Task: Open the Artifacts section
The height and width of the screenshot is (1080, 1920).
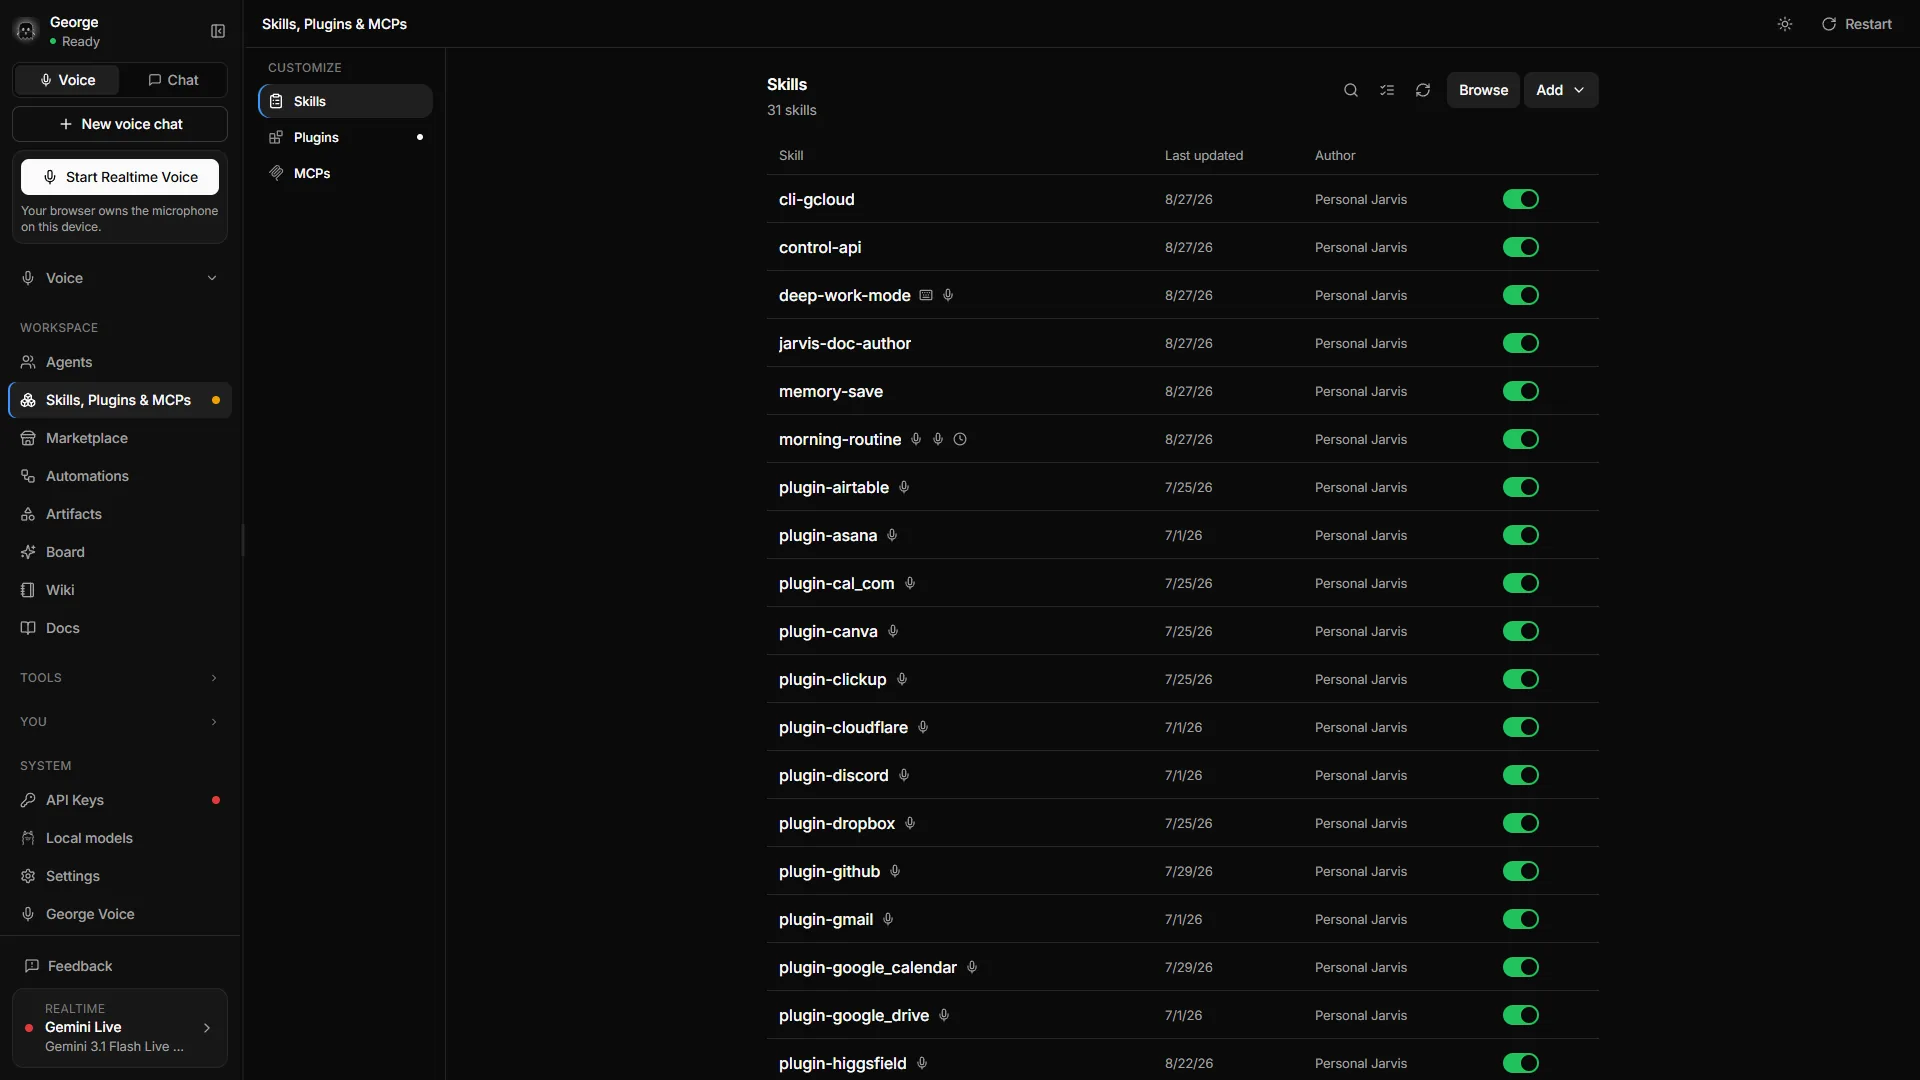Action: pos(120,514)
